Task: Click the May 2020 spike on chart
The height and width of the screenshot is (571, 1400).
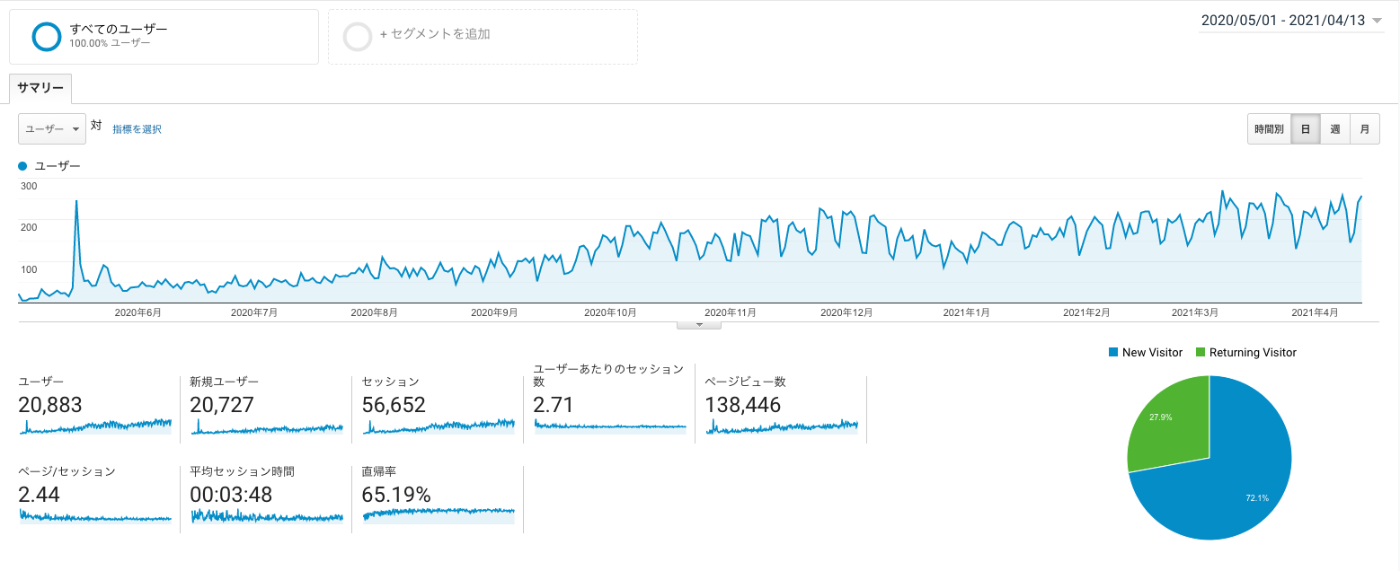Action: point(76,202)
